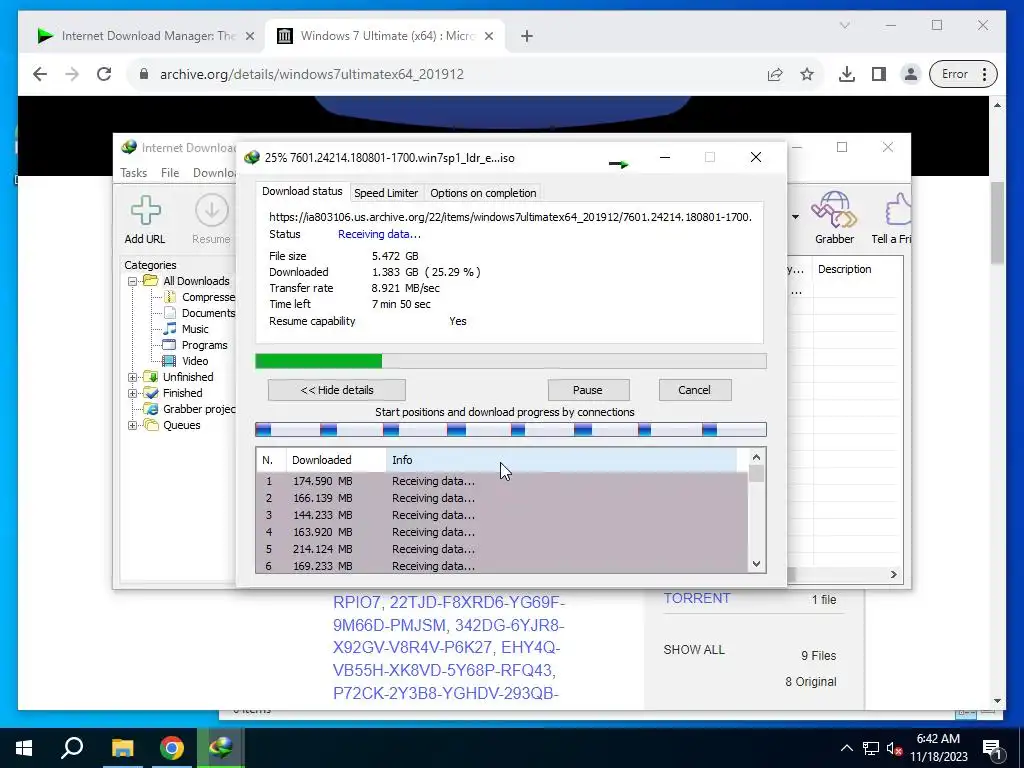1024x768 pixels.
Task: Click the N. column header
Action: [271, 460]
